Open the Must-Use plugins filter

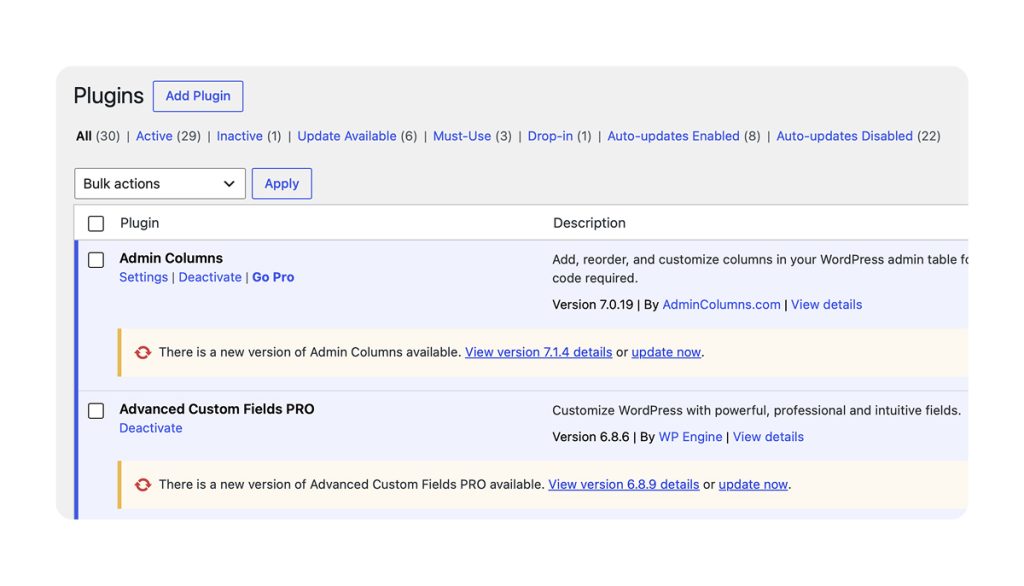pos(462,136)
